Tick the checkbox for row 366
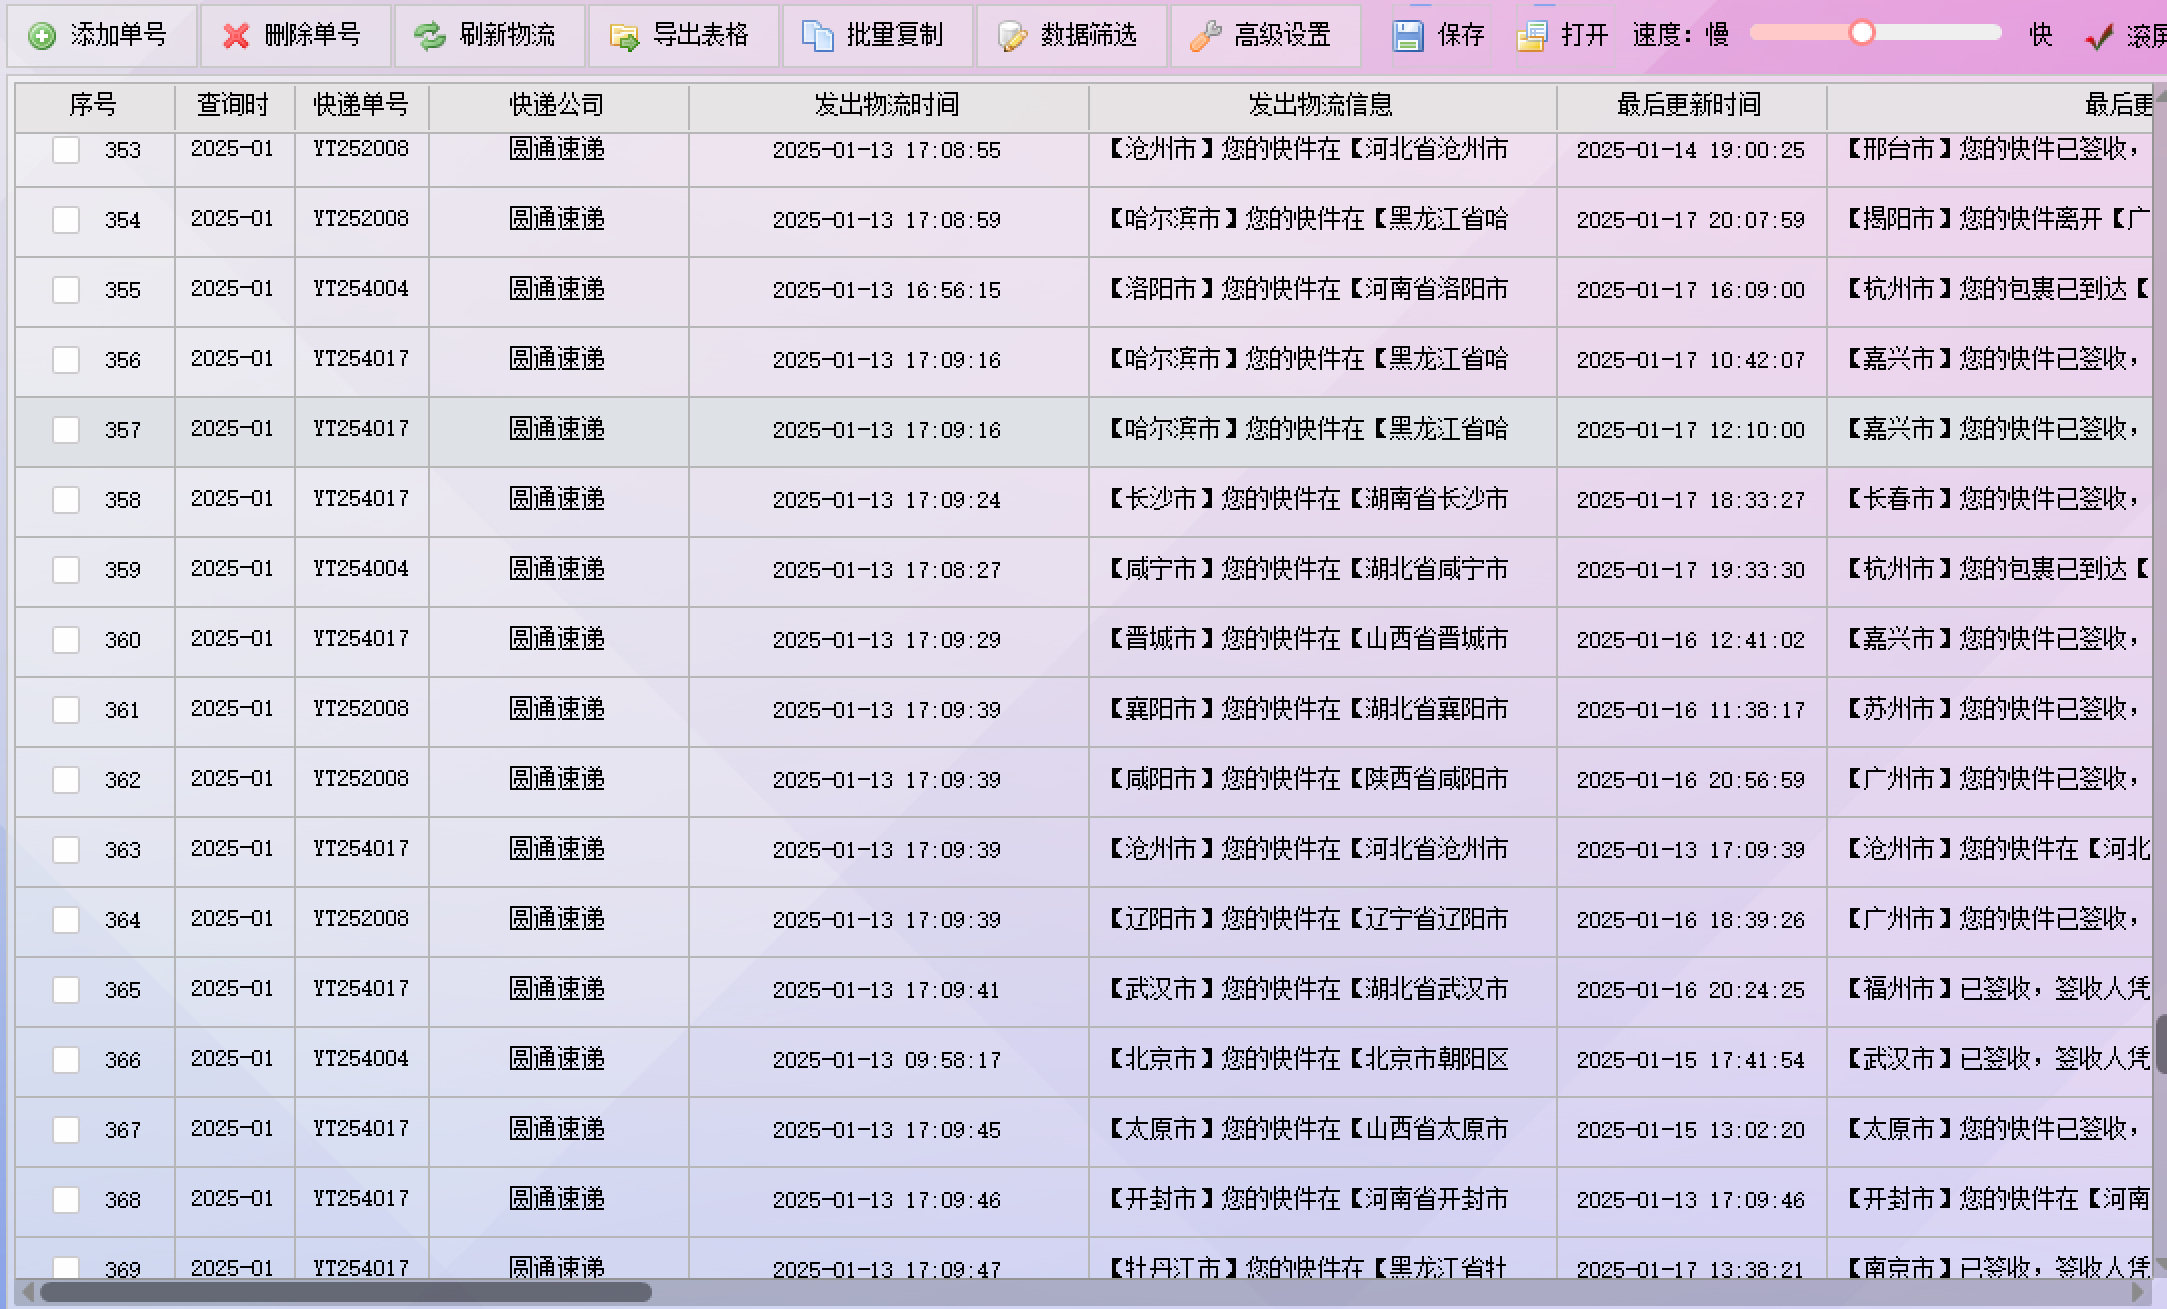 pyautogui.click(x=66, y=1060)
